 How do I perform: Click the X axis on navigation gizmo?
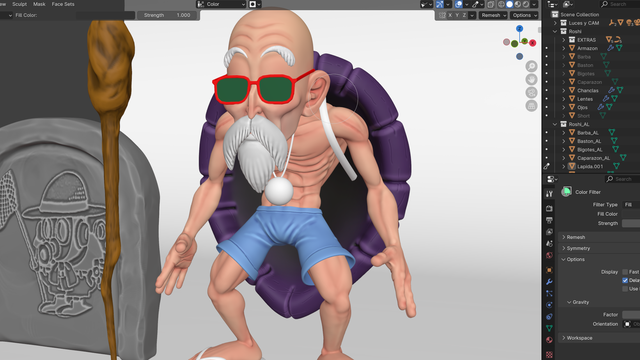click(532, 43)
